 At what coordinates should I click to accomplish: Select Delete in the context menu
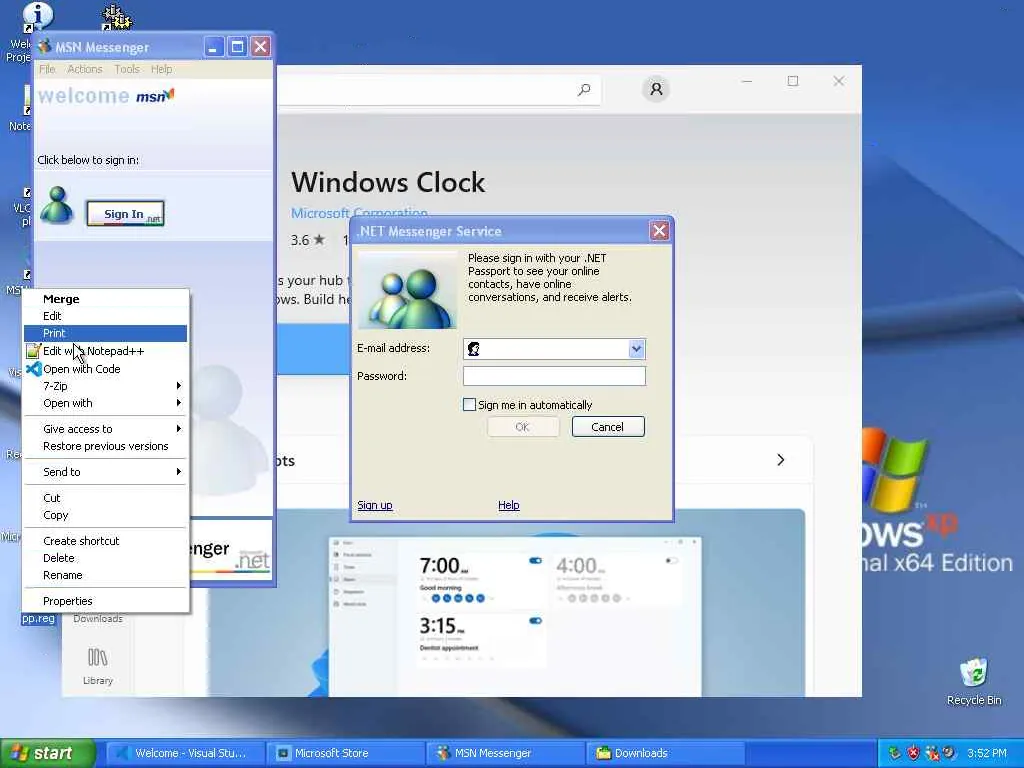coord(105,558)
